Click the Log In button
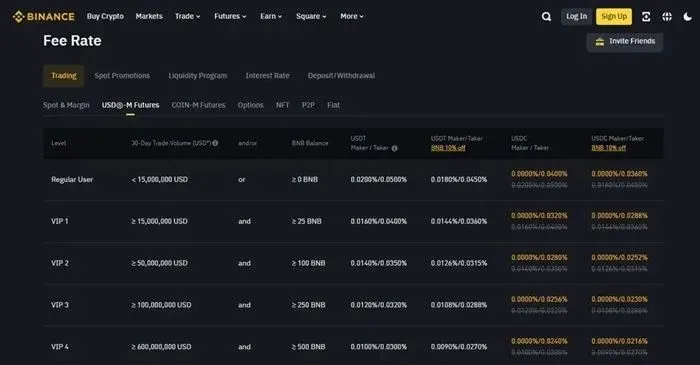 [x=576, y=17]
